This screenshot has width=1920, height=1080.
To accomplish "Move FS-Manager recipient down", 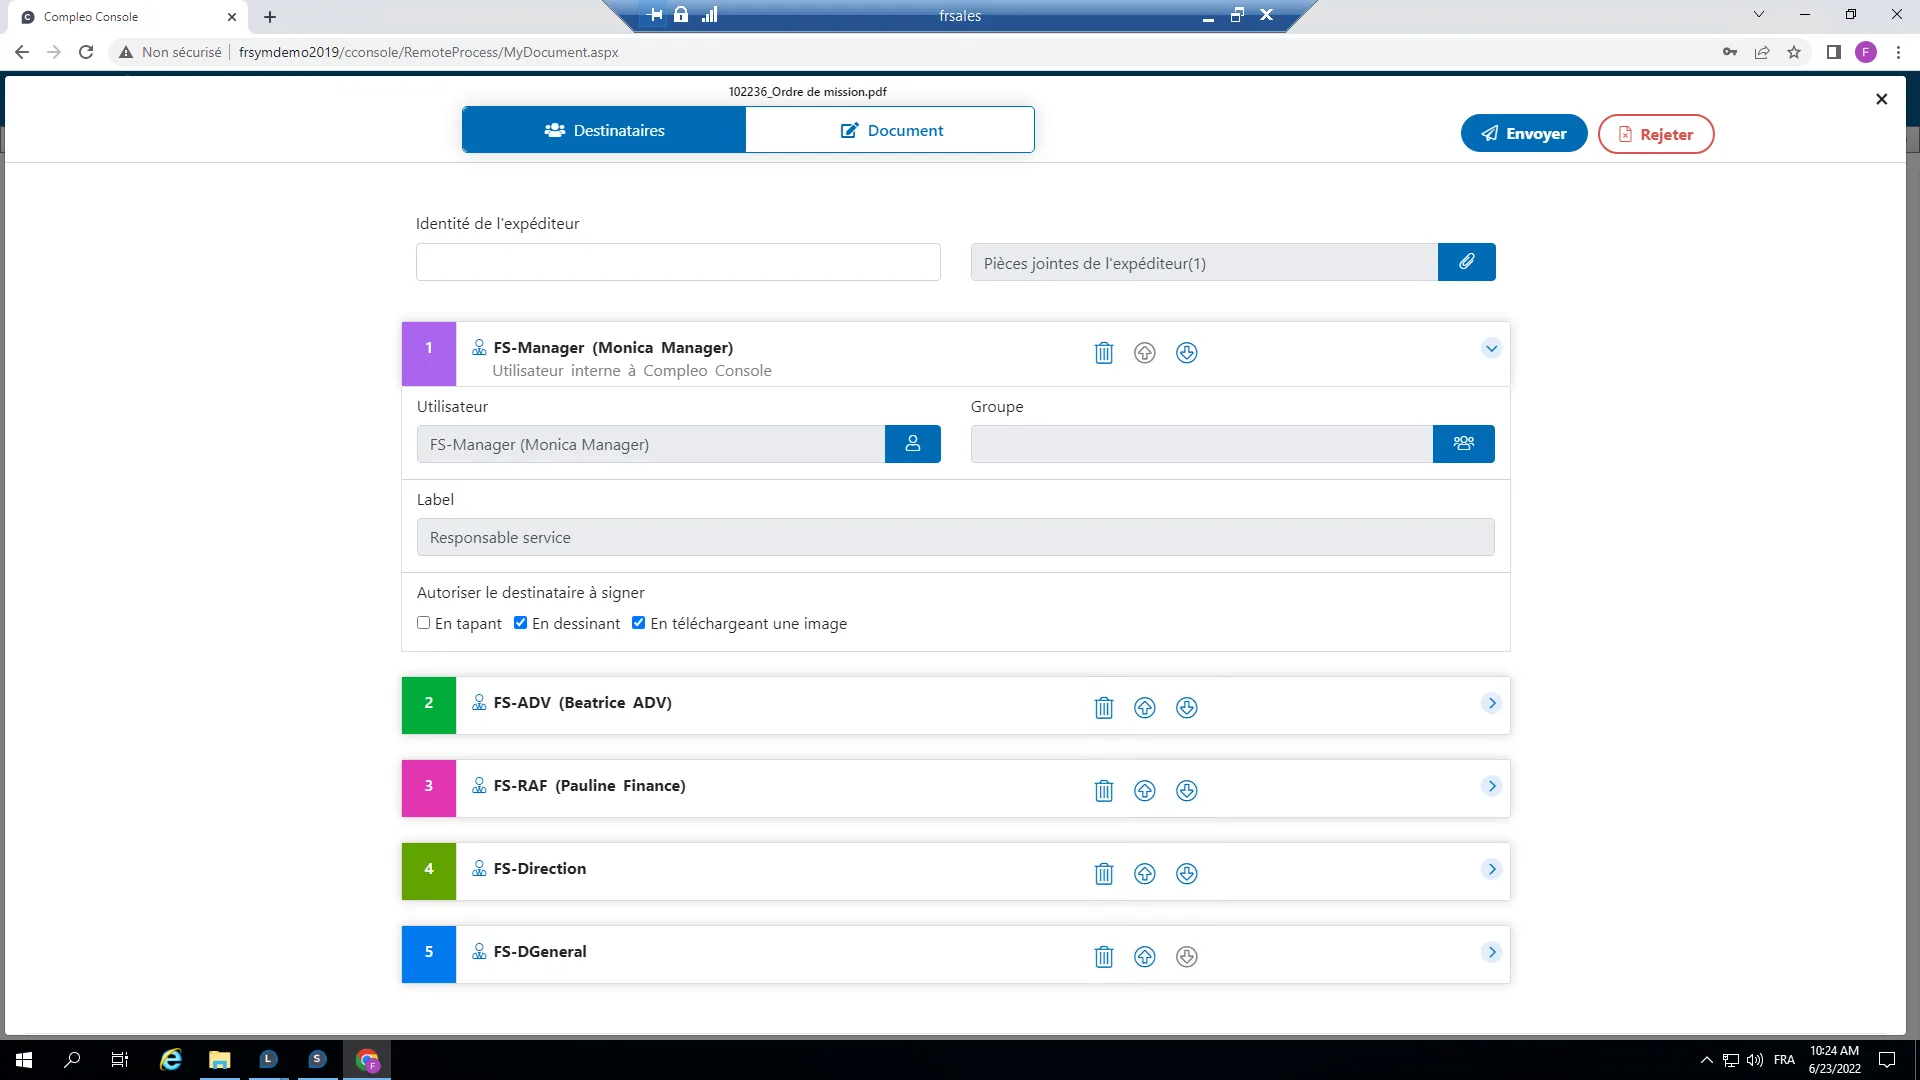I will click(x=1187, y=353).
